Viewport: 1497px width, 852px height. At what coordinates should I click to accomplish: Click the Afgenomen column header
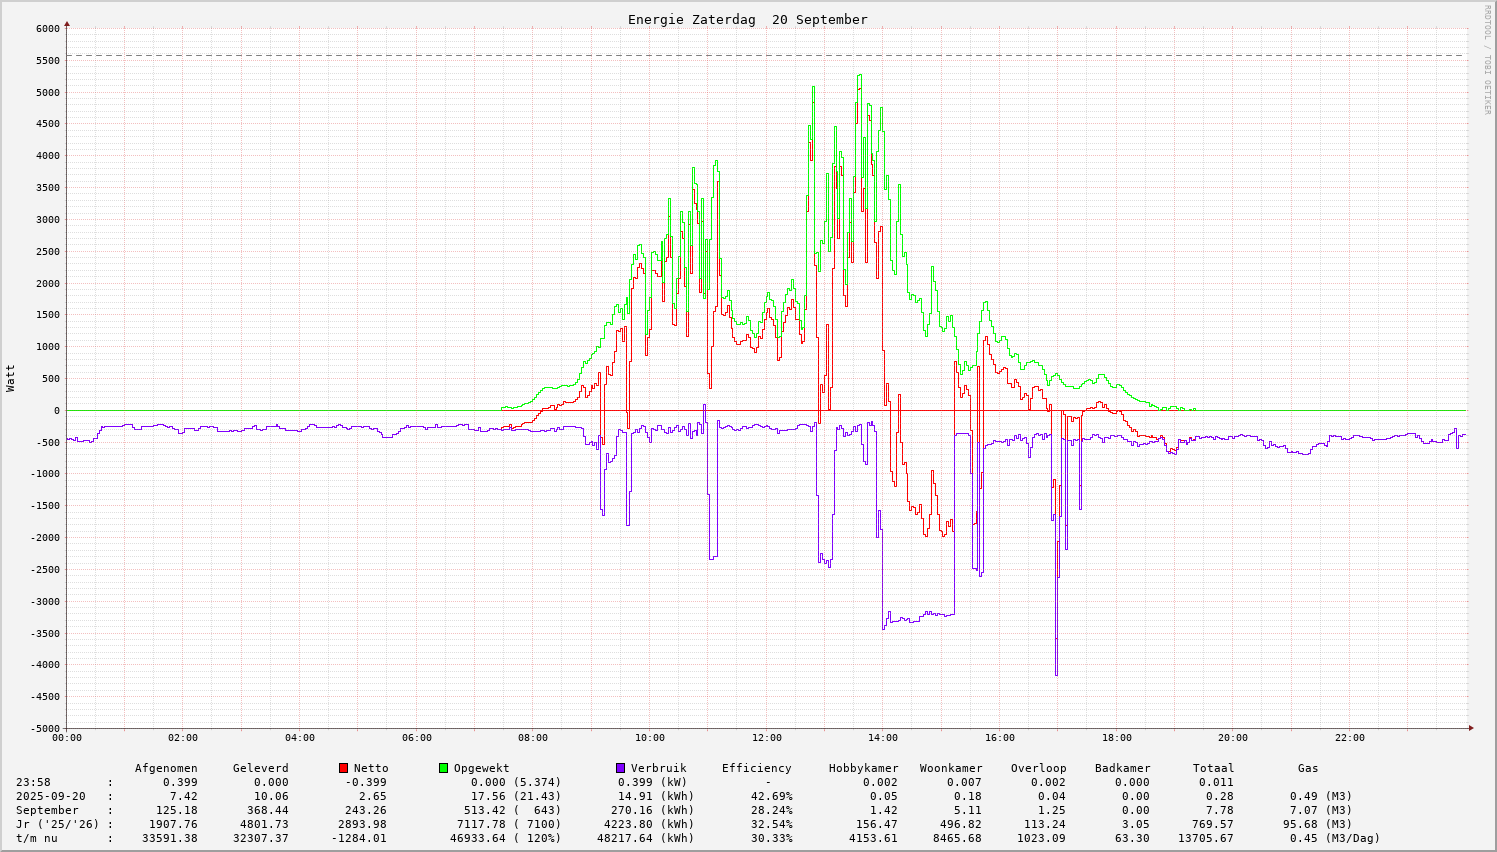(x=166, y=768)
